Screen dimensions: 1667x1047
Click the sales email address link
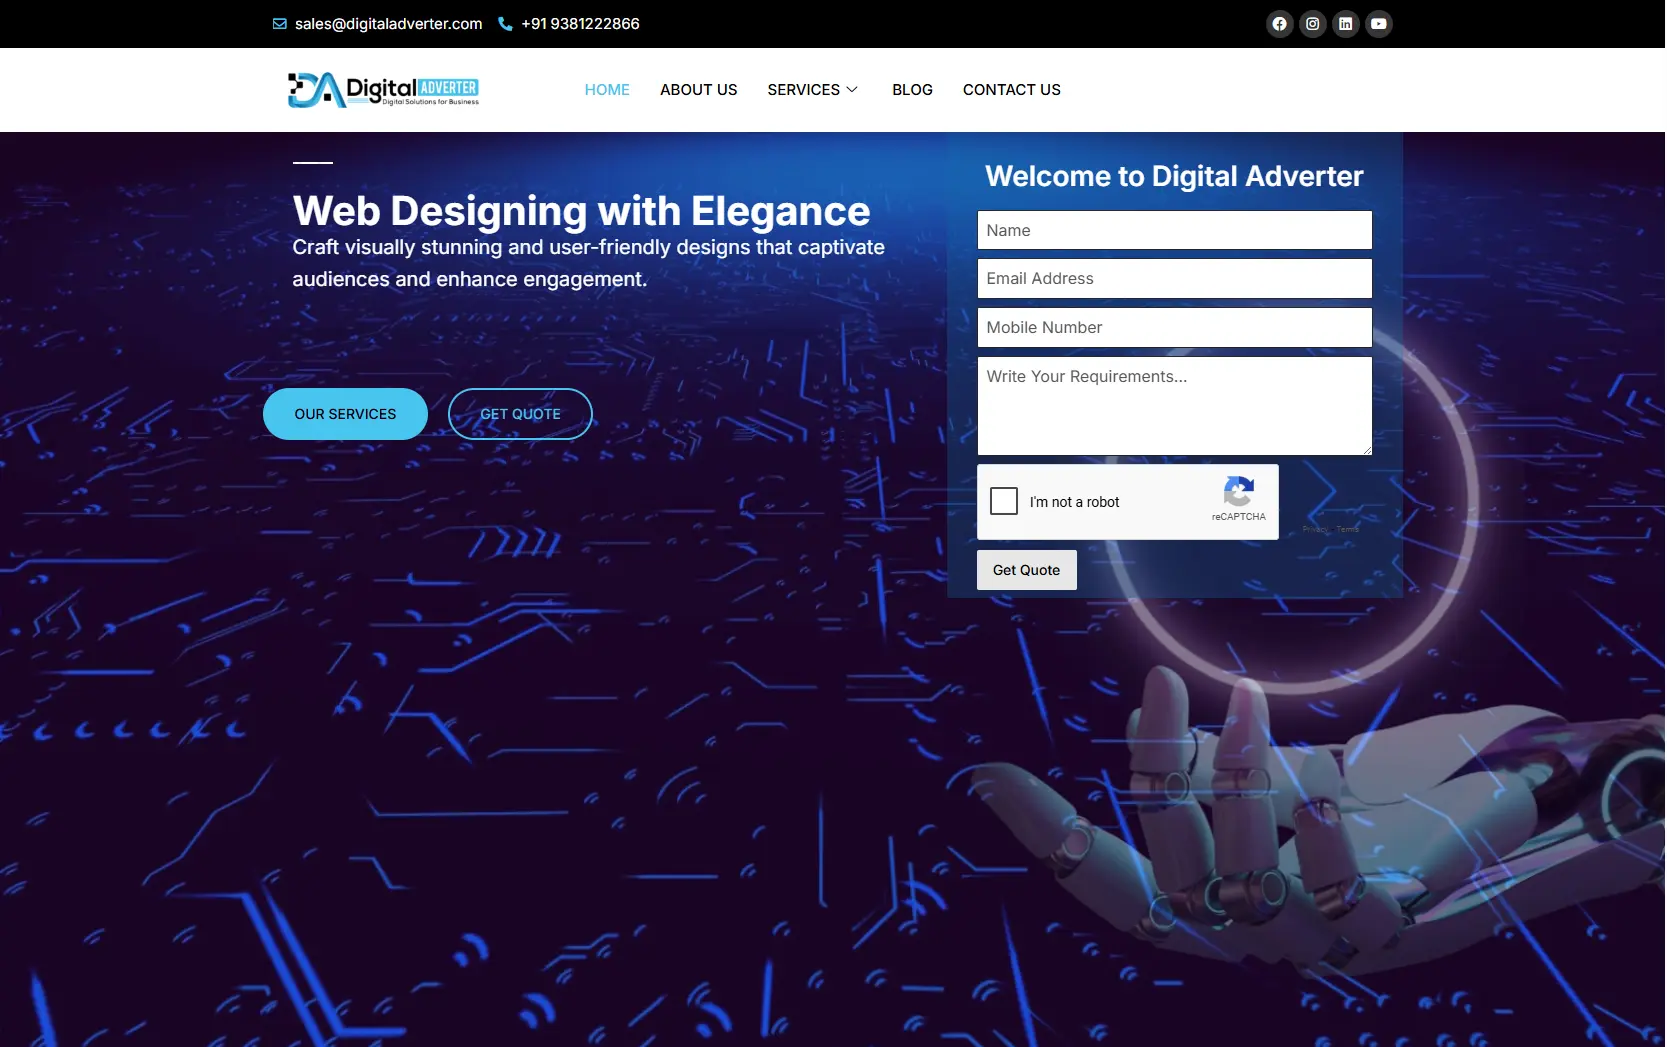(x=388, y=24)
